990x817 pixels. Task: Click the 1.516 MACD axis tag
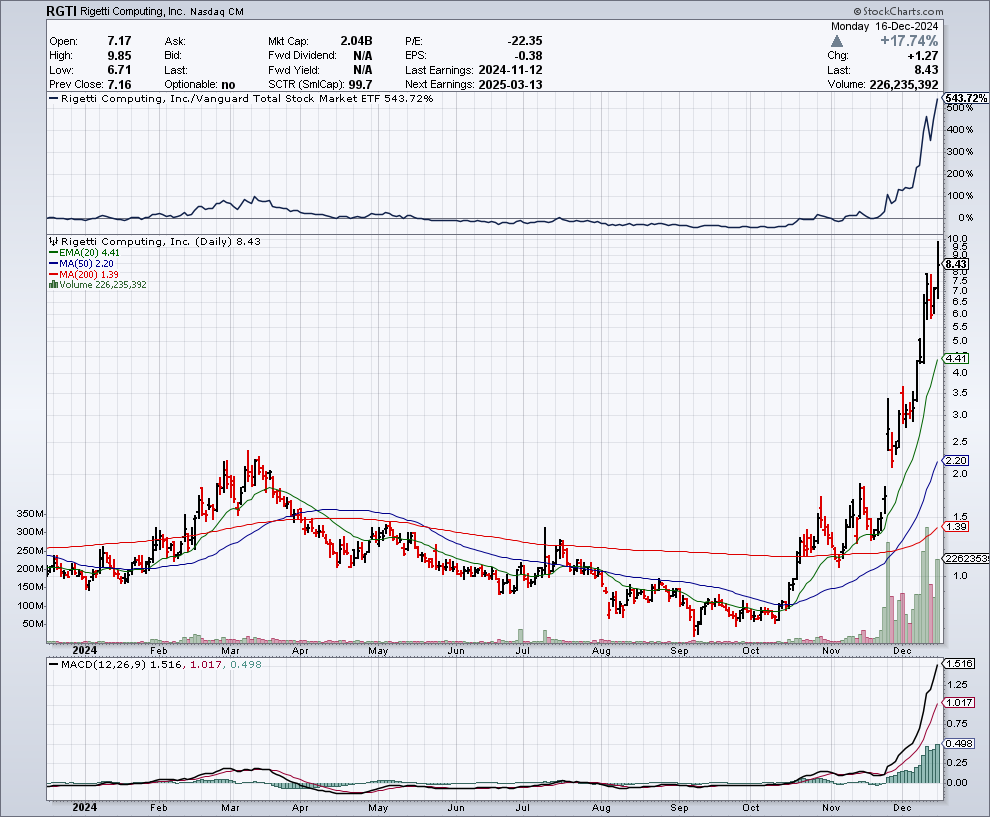pos(960,664)
